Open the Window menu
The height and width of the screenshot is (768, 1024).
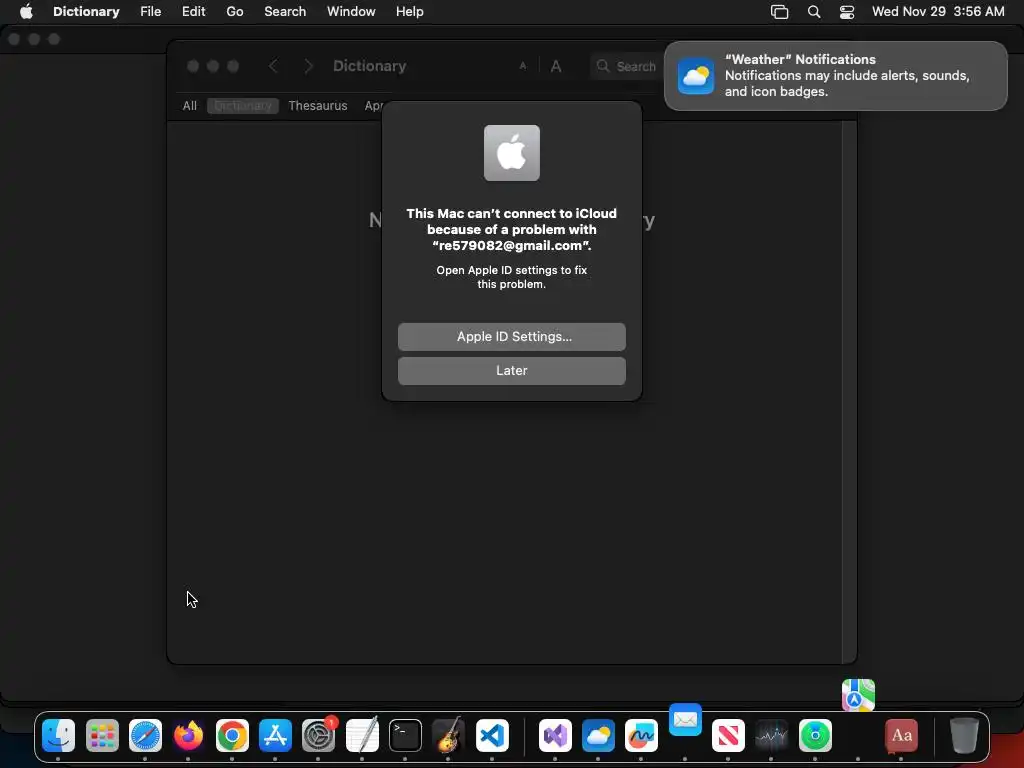pyautogui.click(x=351, y=11)
